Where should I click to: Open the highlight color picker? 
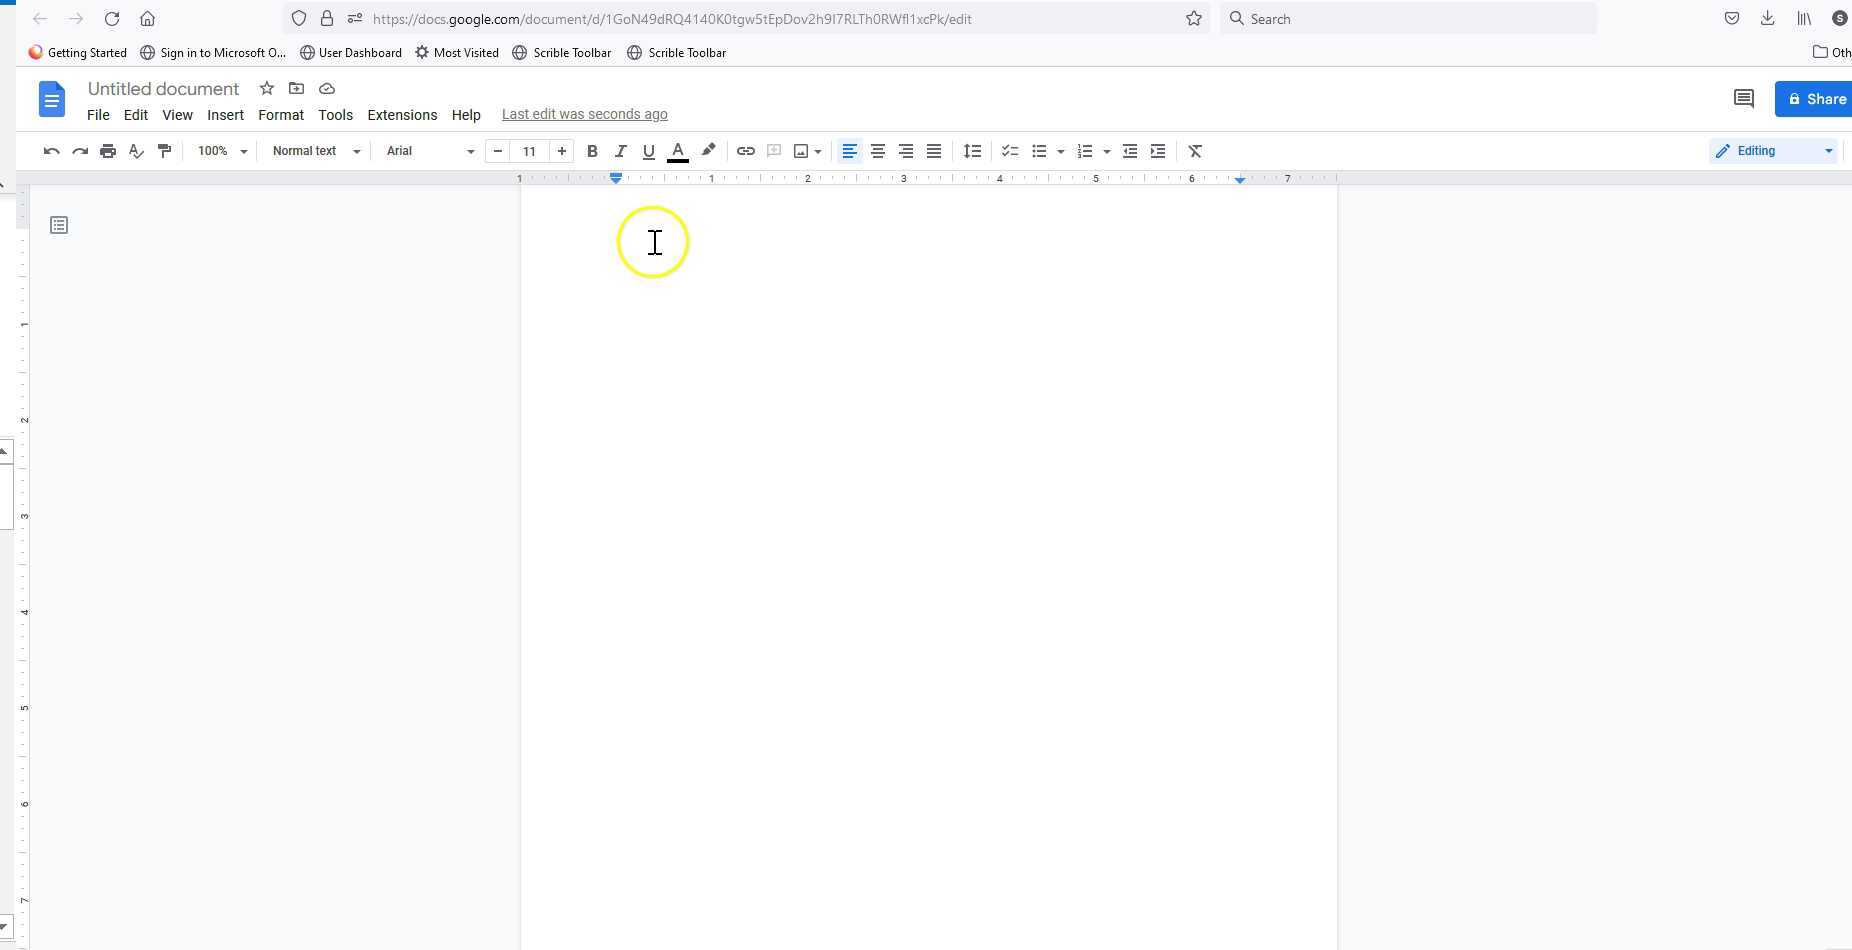(708, 151)
